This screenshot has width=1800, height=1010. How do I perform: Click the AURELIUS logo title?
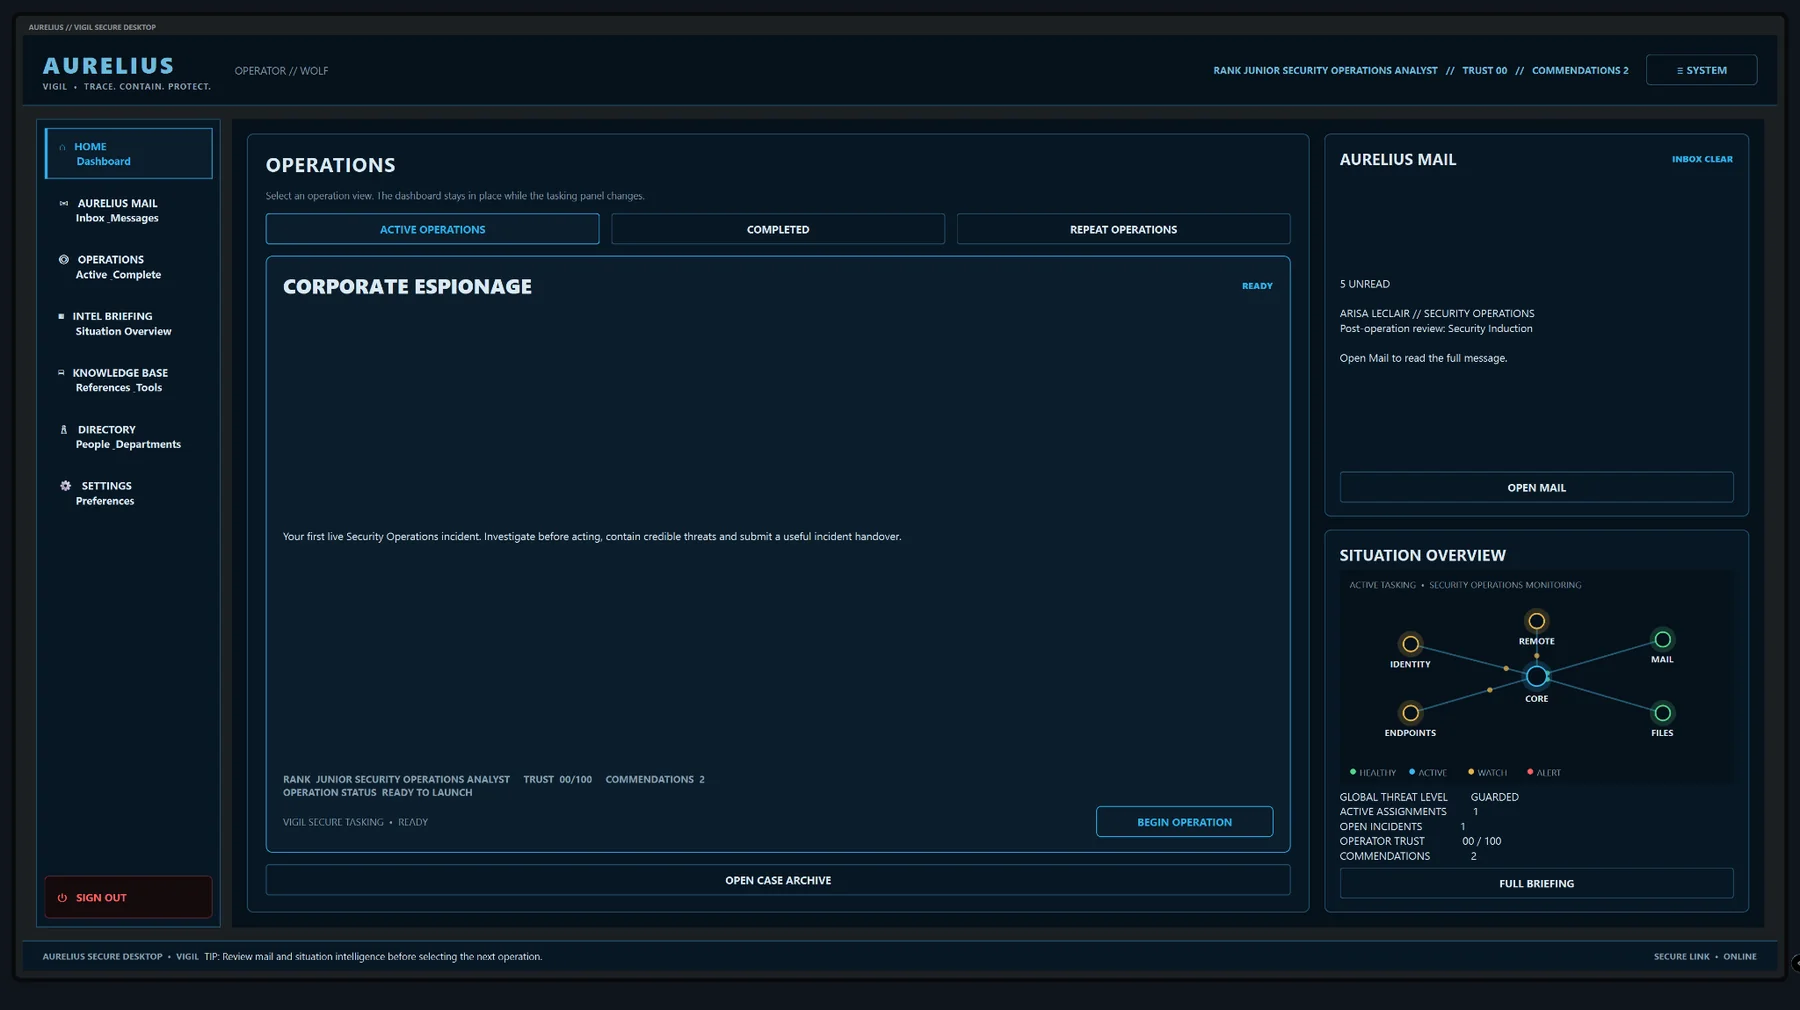(x=108, y=66)
